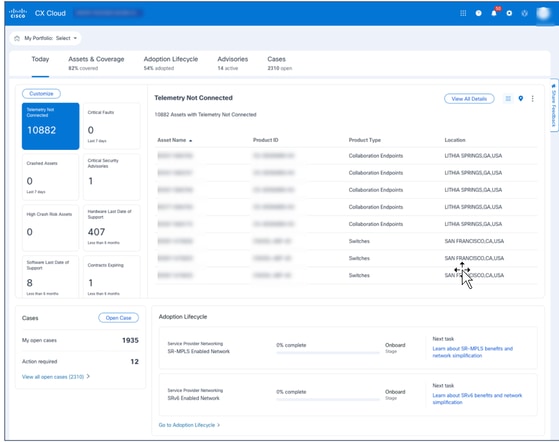Click View all open cases (2310) link
Image resolution: width=559 pixels, height=442 pixels.
pyautogui.click(x=56, y=376)
